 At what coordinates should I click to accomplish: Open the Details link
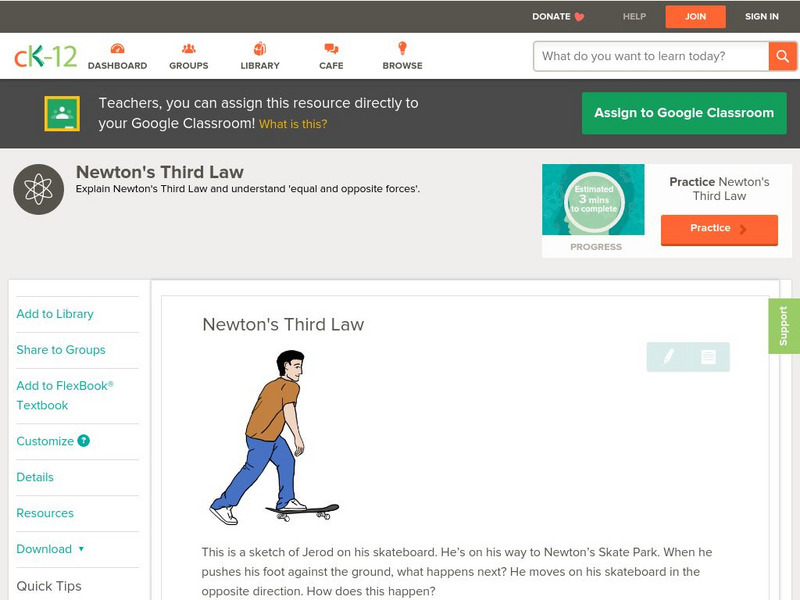pos(35,478)
